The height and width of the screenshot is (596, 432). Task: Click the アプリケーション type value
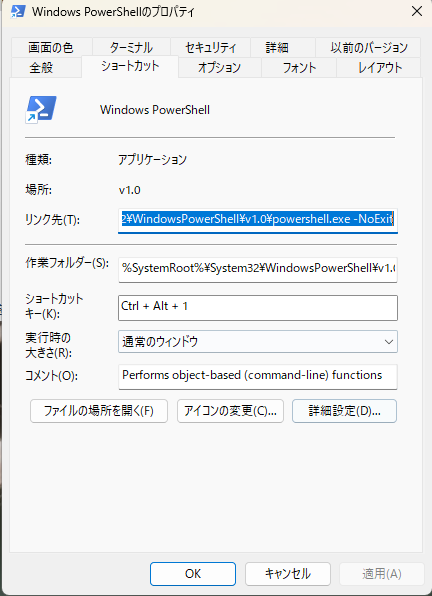152,160
